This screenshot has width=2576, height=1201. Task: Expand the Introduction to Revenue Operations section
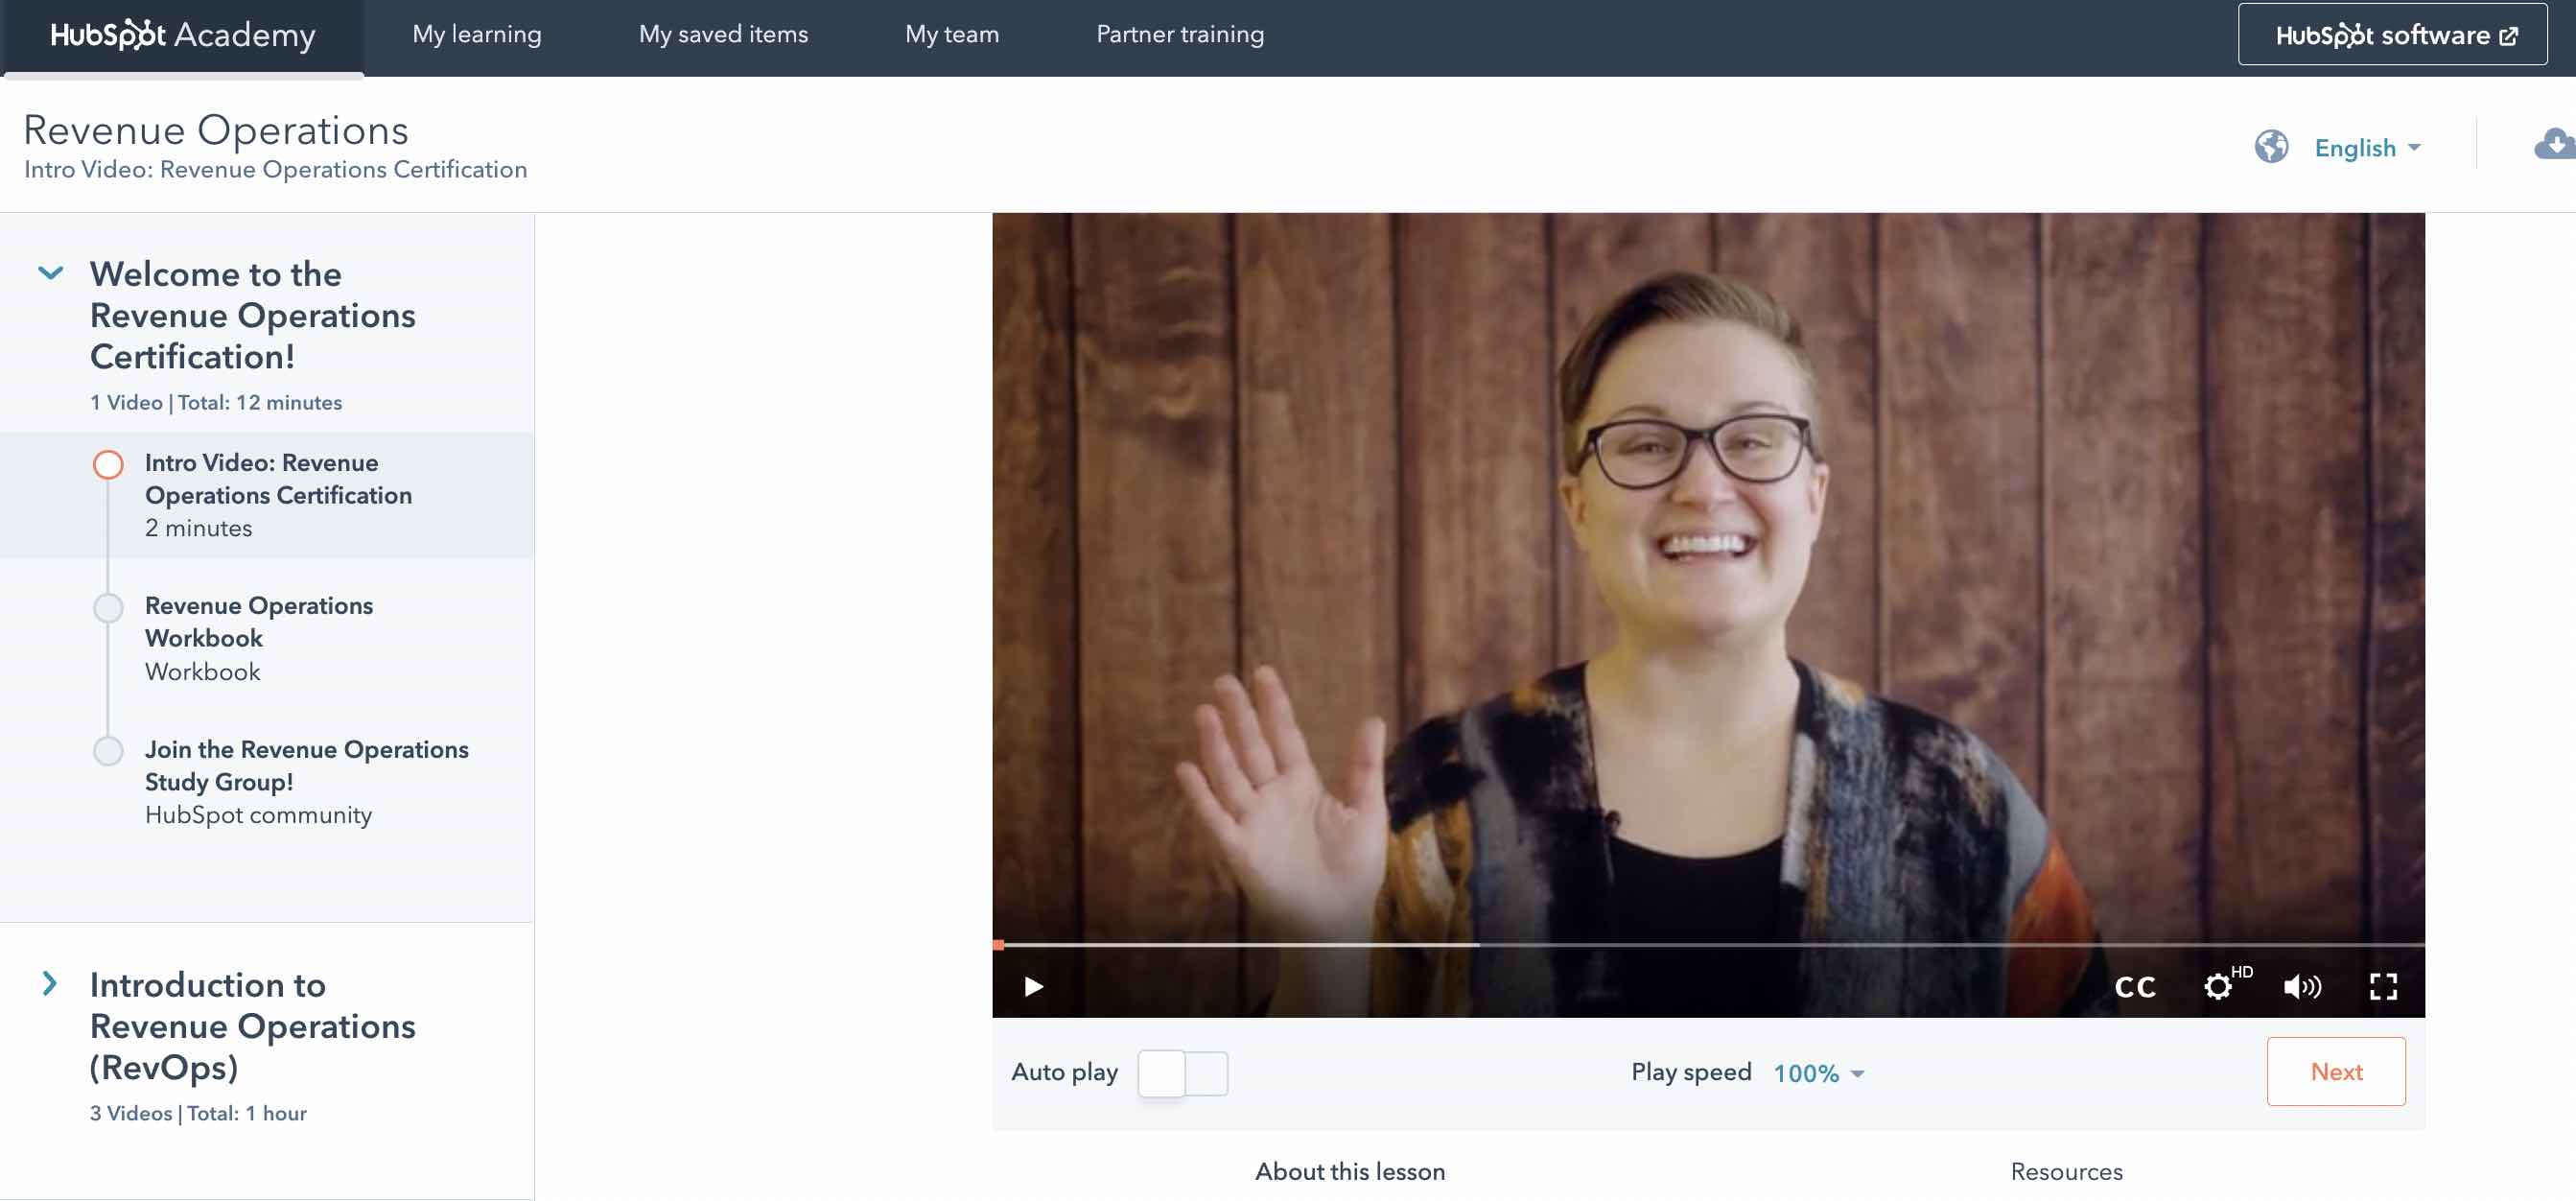[48, 984]
